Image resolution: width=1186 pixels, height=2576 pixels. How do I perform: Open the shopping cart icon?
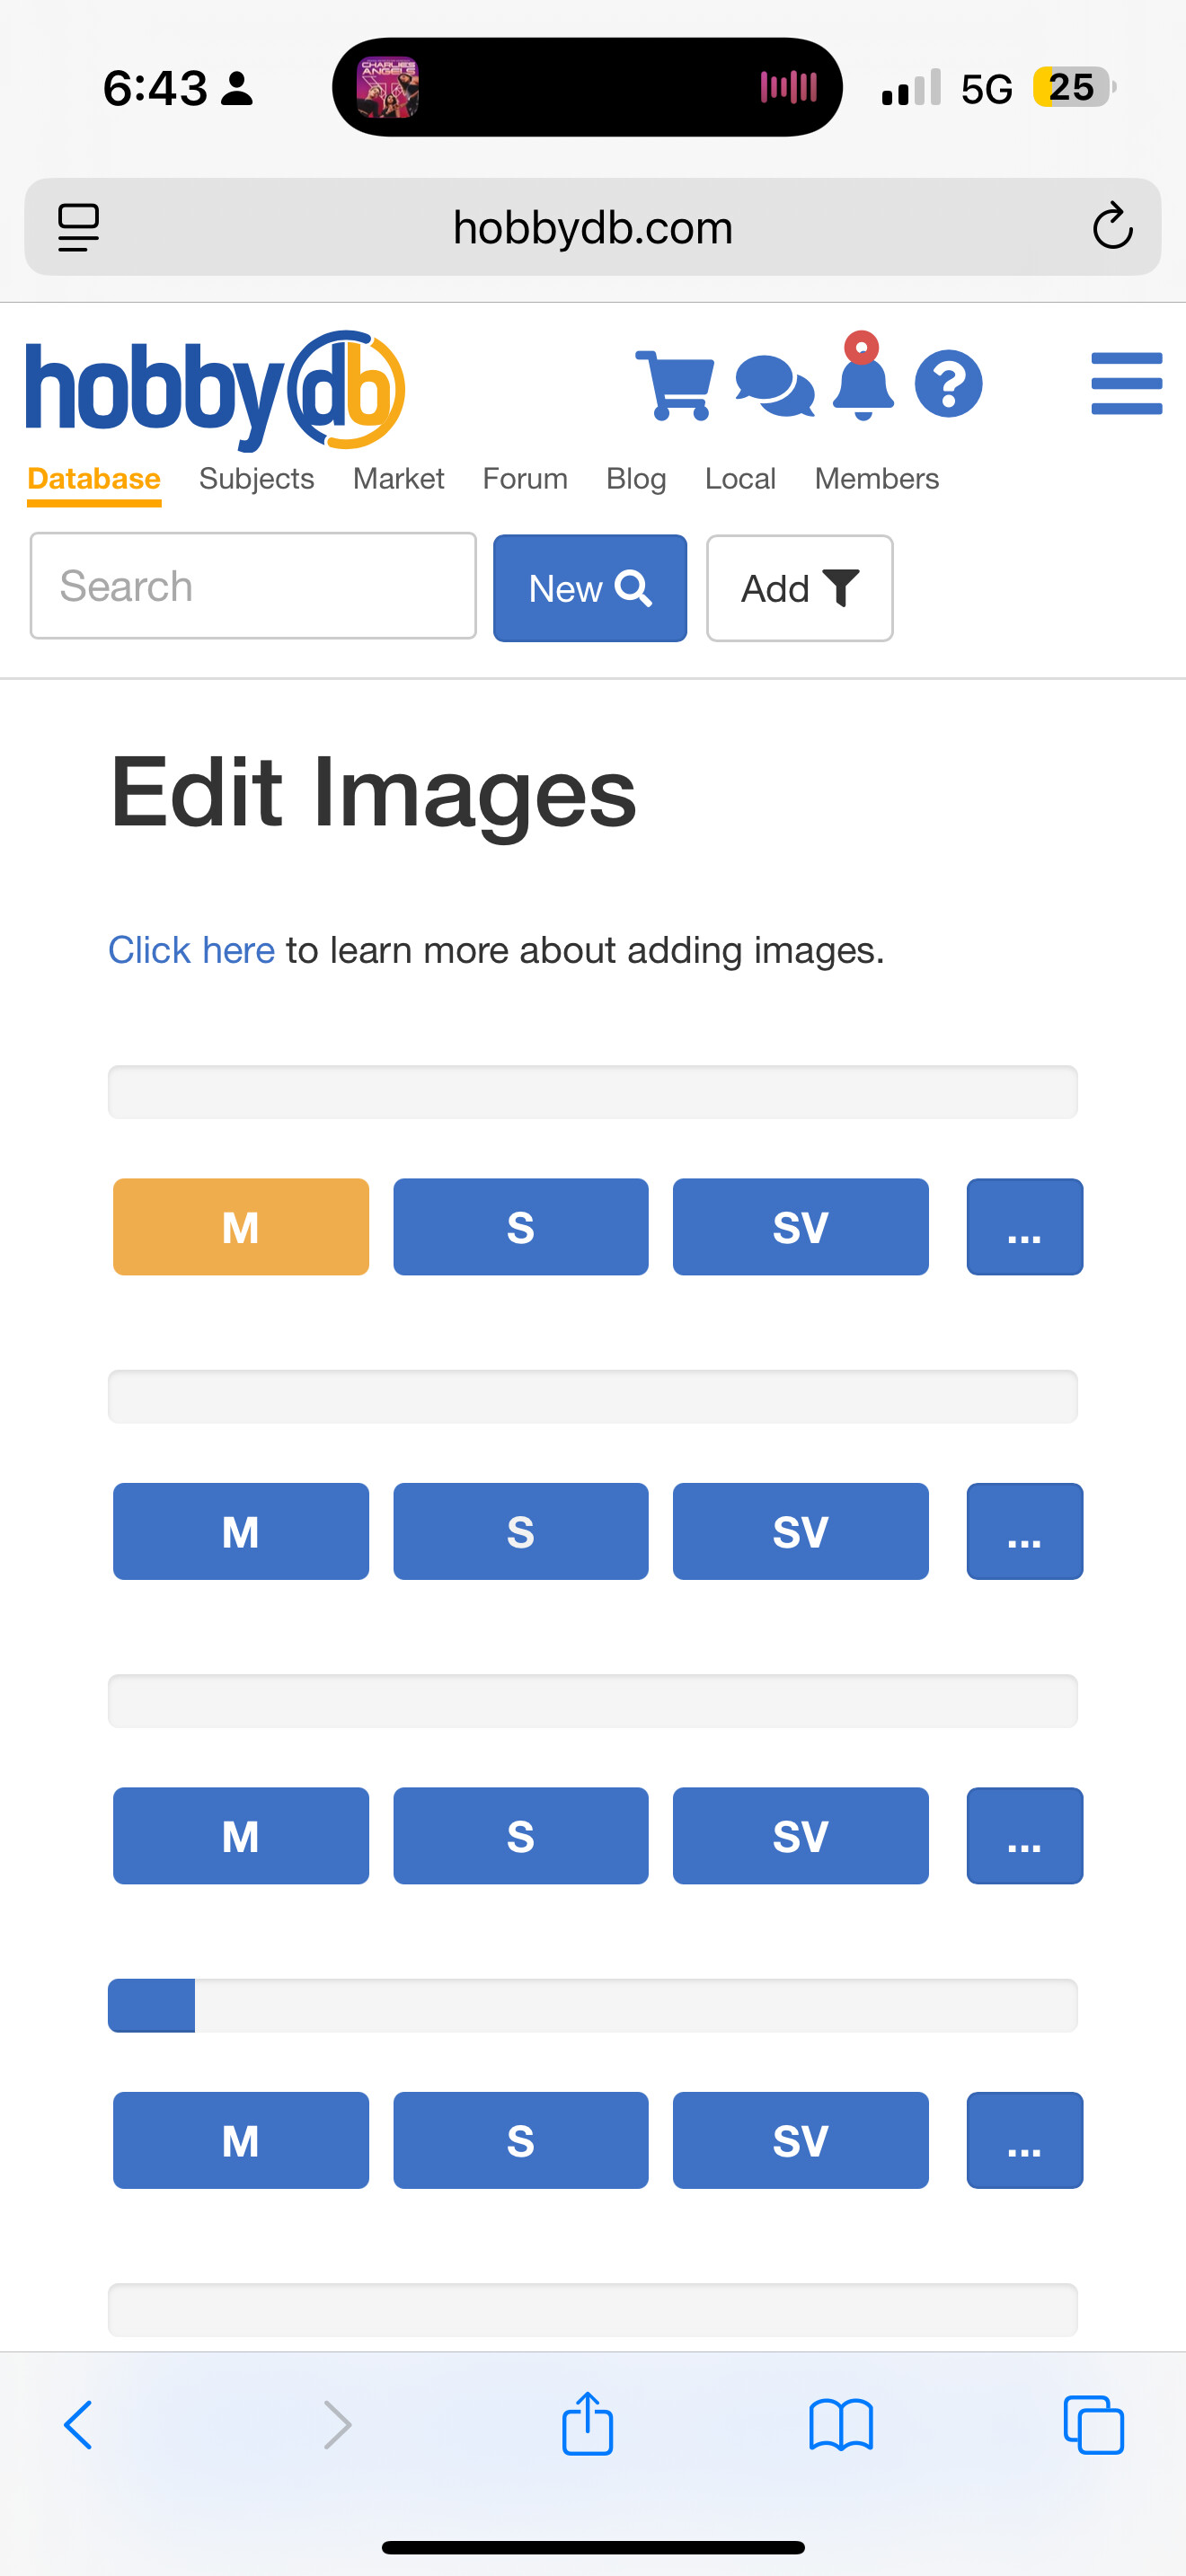675,385
